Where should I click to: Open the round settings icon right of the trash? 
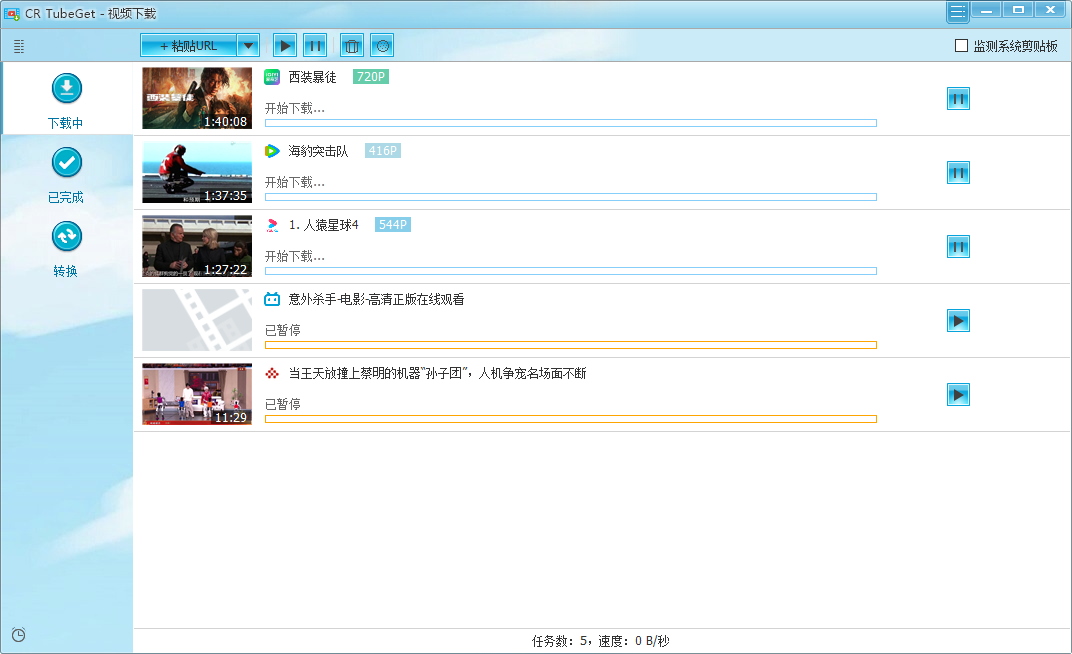pos(381,45)
